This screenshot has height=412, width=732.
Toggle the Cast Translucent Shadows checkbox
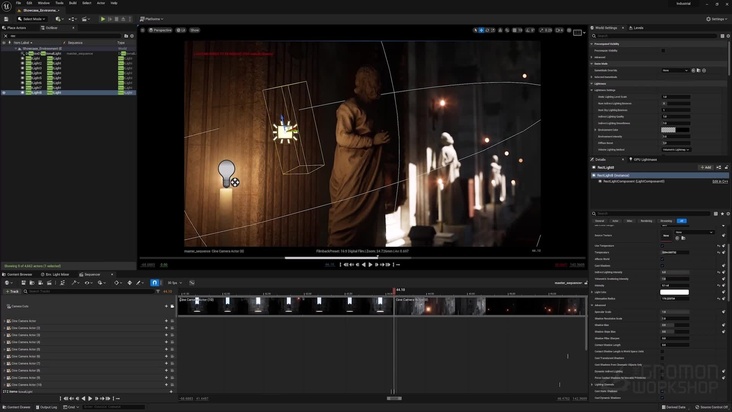(x=662, y=358)
